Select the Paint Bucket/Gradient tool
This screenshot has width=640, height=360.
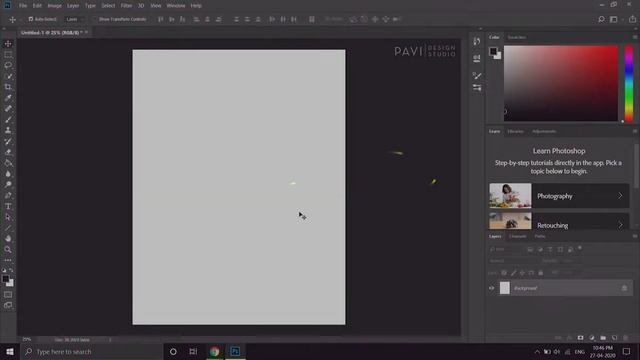(8, 163)
